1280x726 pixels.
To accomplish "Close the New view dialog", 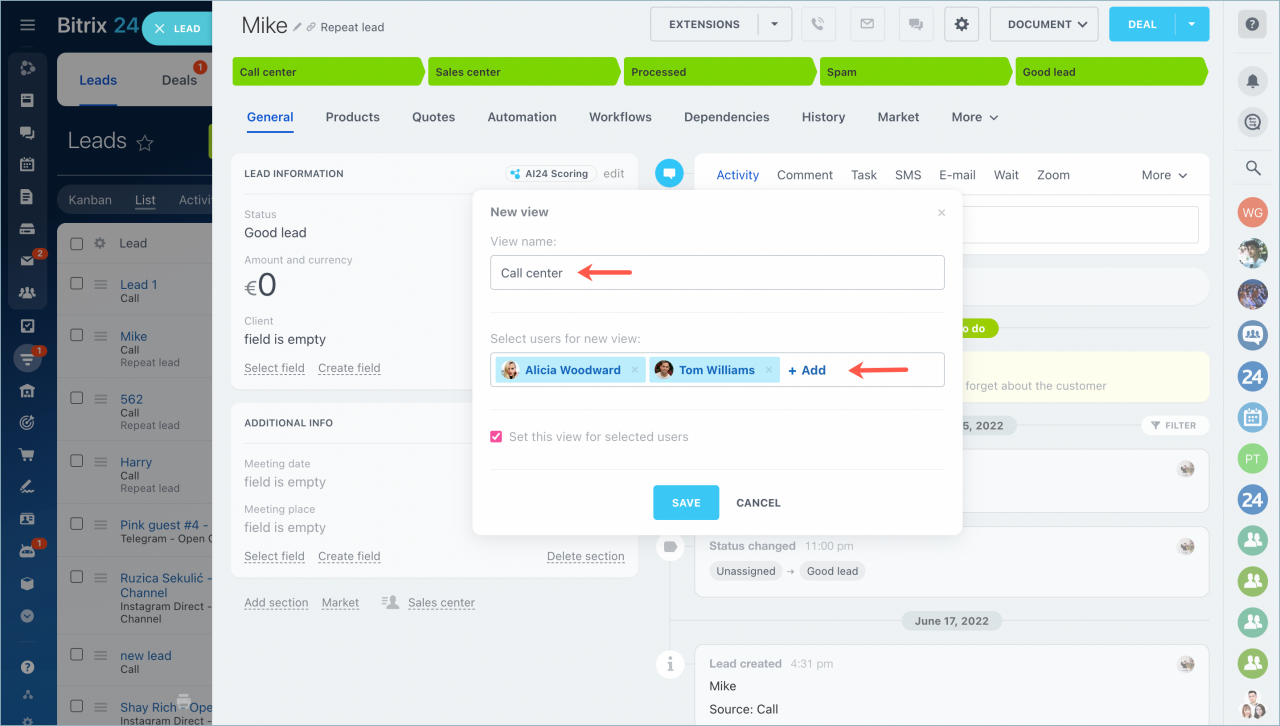I will coord(941,213).
